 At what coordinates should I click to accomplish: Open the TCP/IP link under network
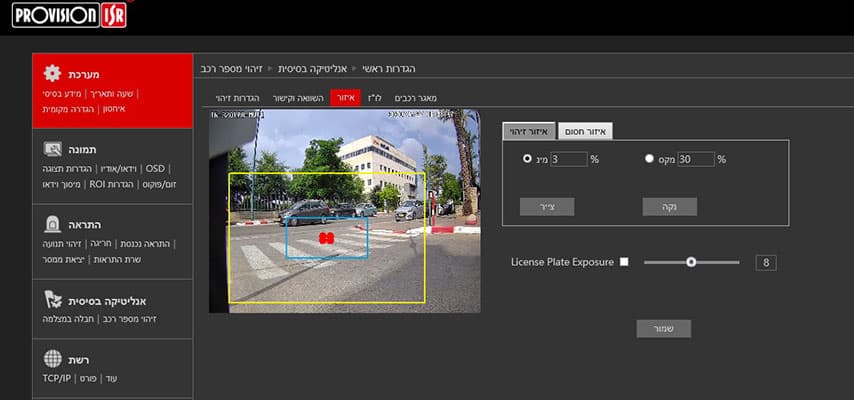click(56, 379)
